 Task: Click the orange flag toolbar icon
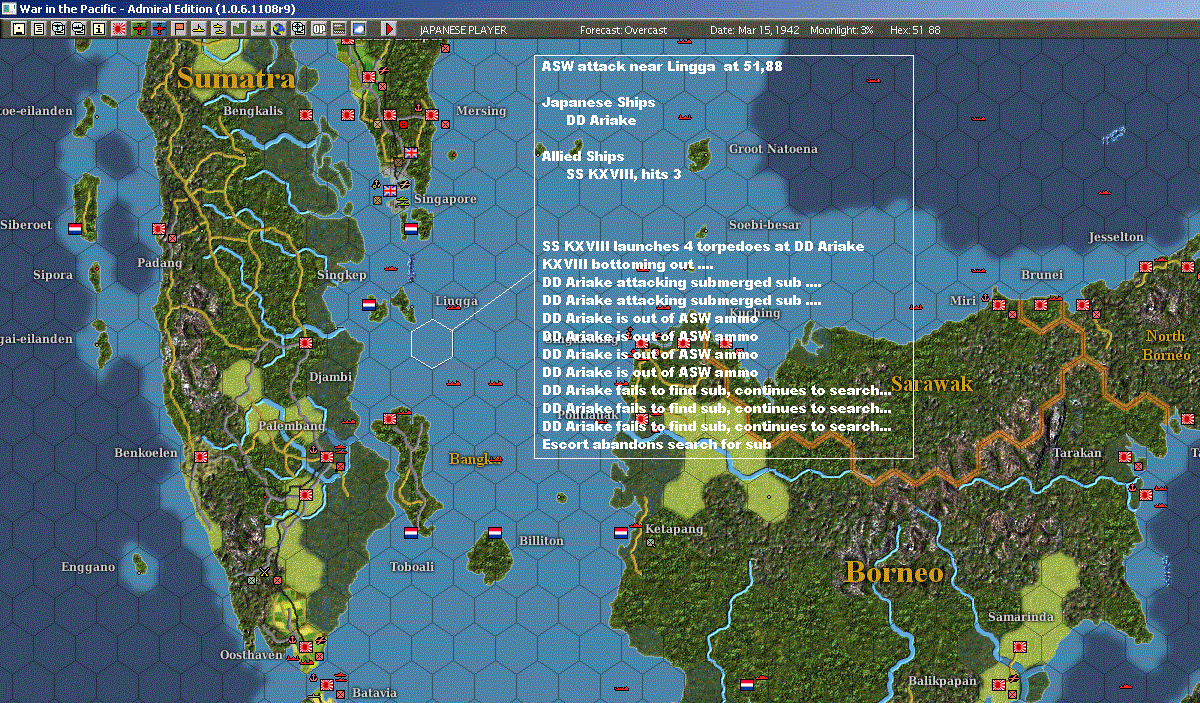179,29
